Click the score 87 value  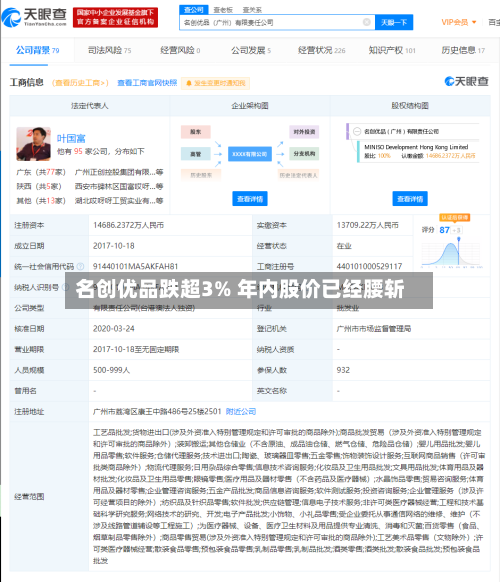point(444,230)
